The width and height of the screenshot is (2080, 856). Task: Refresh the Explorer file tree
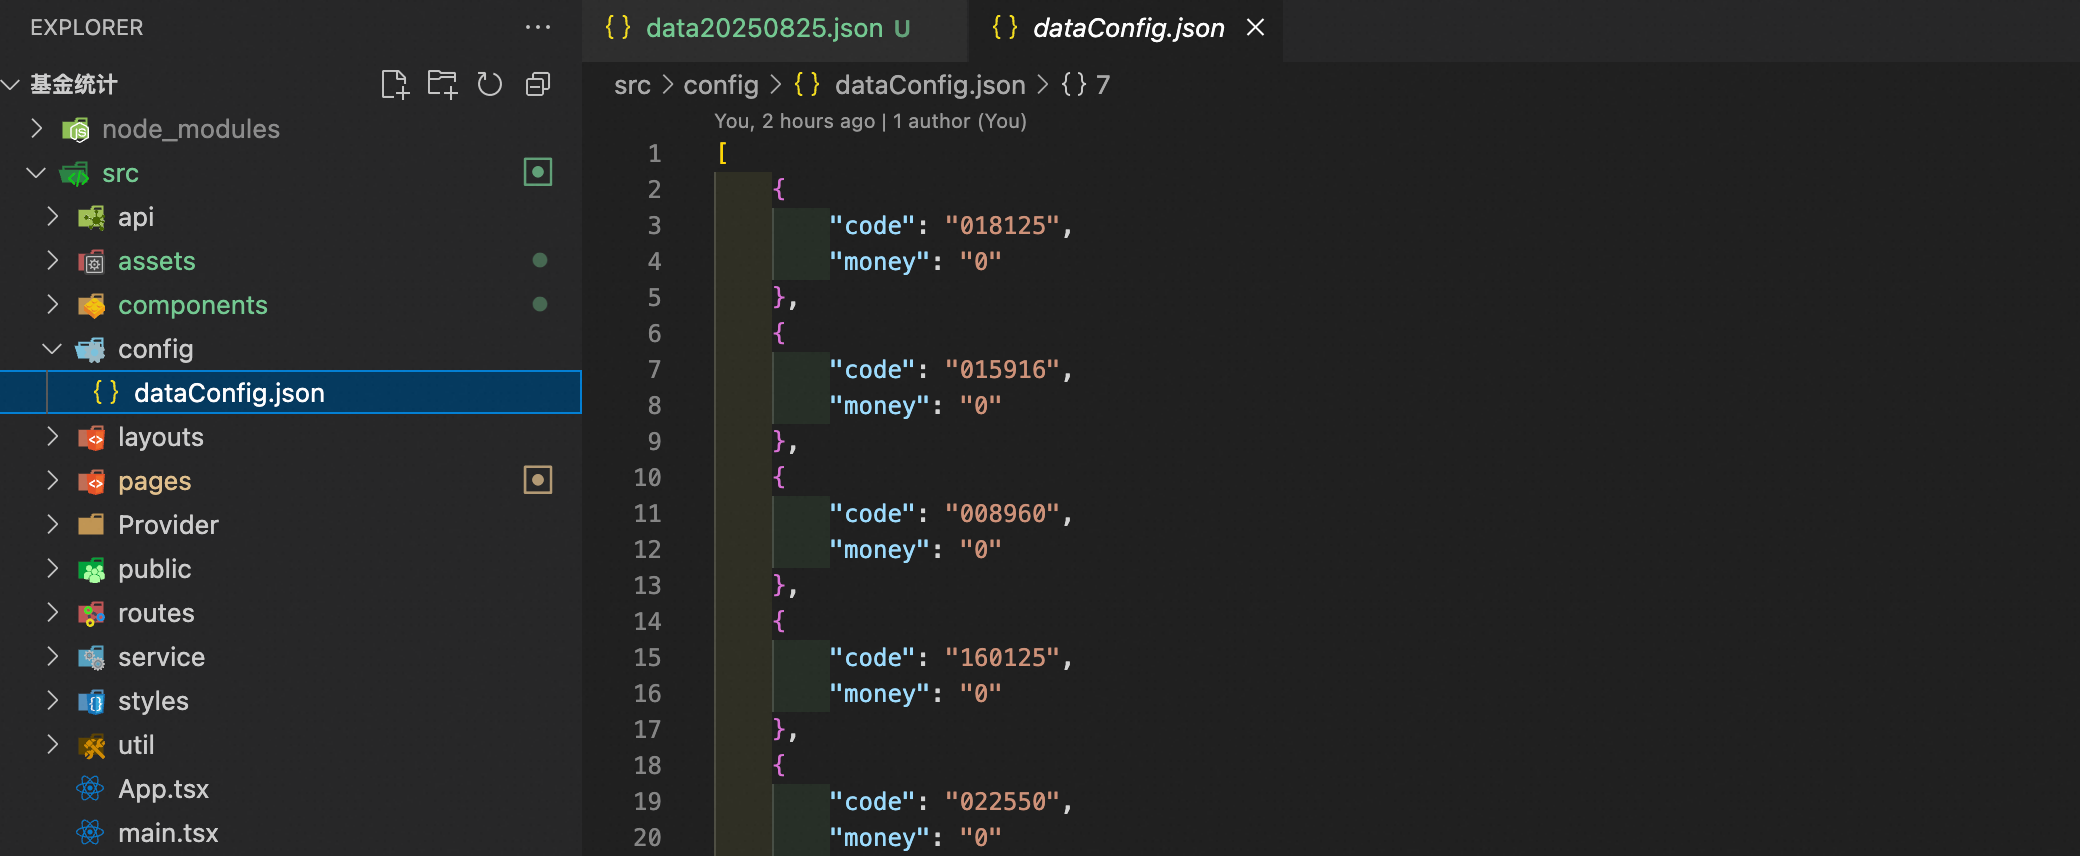489,85
